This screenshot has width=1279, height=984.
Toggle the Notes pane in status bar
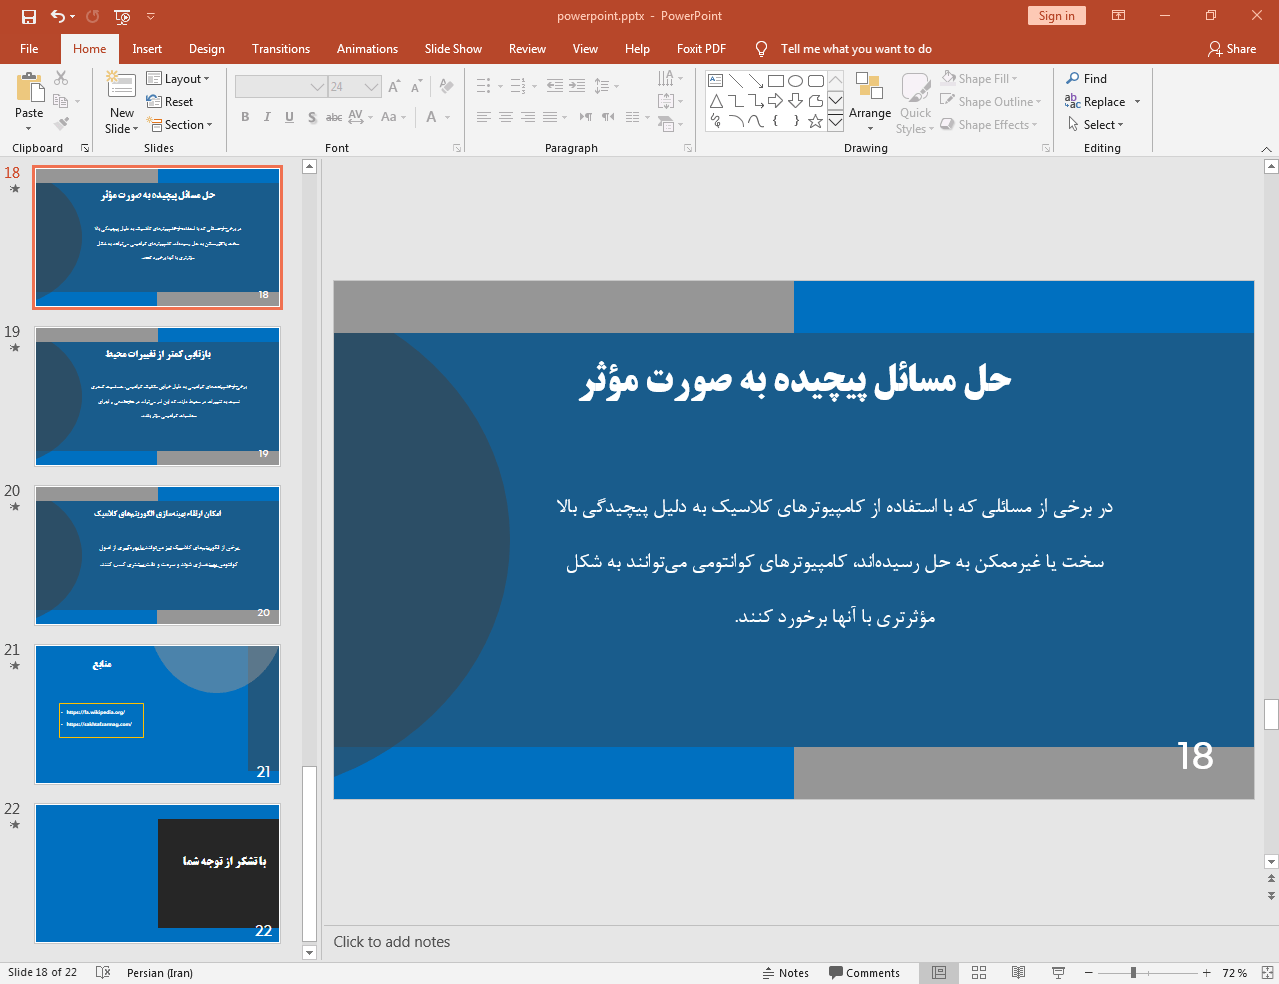click(786, 973)
